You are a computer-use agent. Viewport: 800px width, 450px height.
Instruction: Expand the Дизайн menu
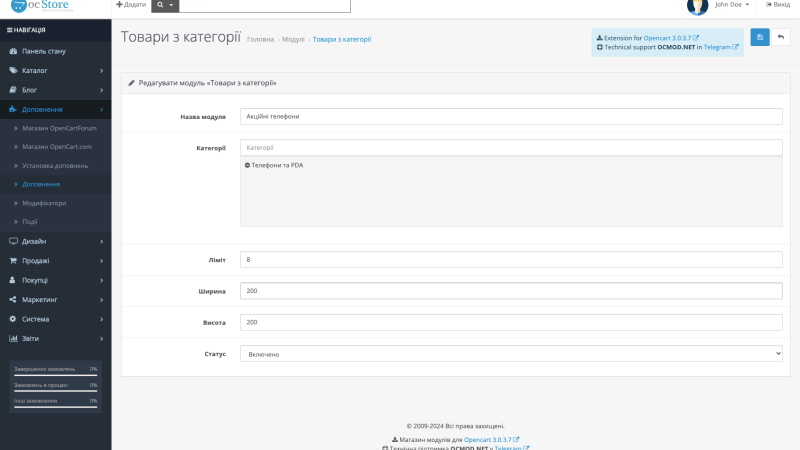click(x=56, y=241)
